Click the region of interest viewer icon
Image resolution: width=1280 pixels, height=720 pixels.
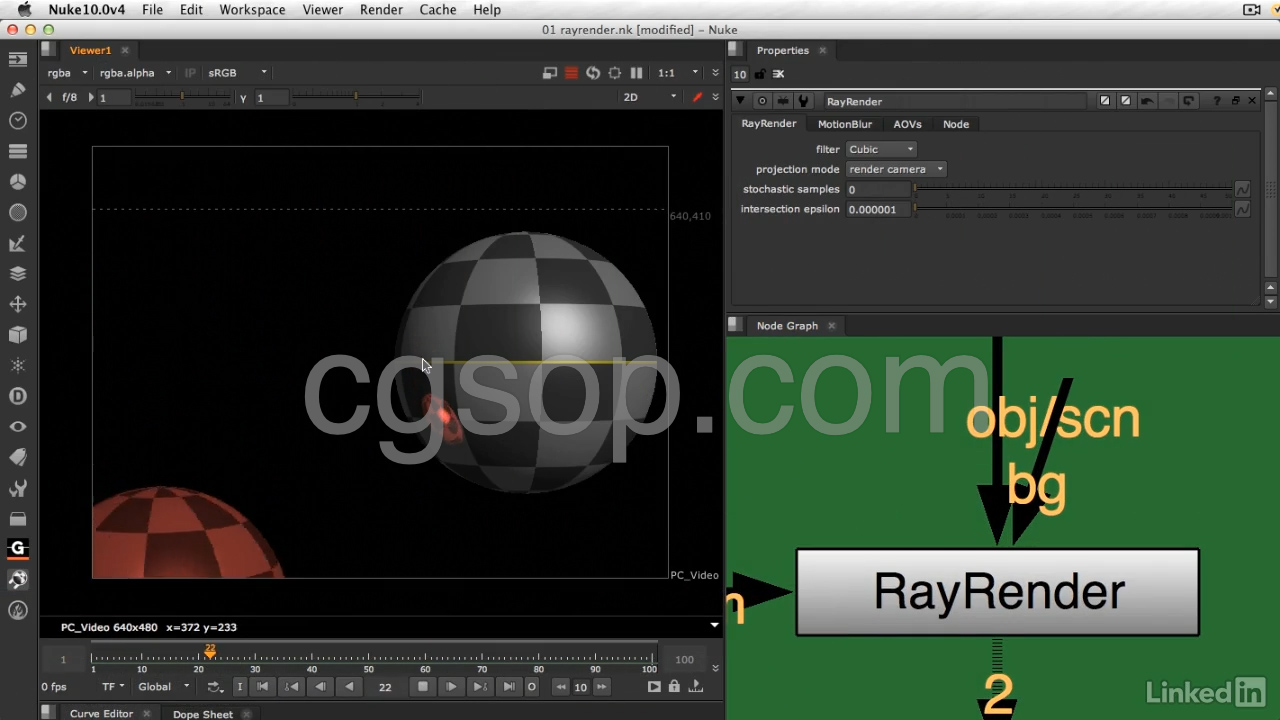pos(615,73)
